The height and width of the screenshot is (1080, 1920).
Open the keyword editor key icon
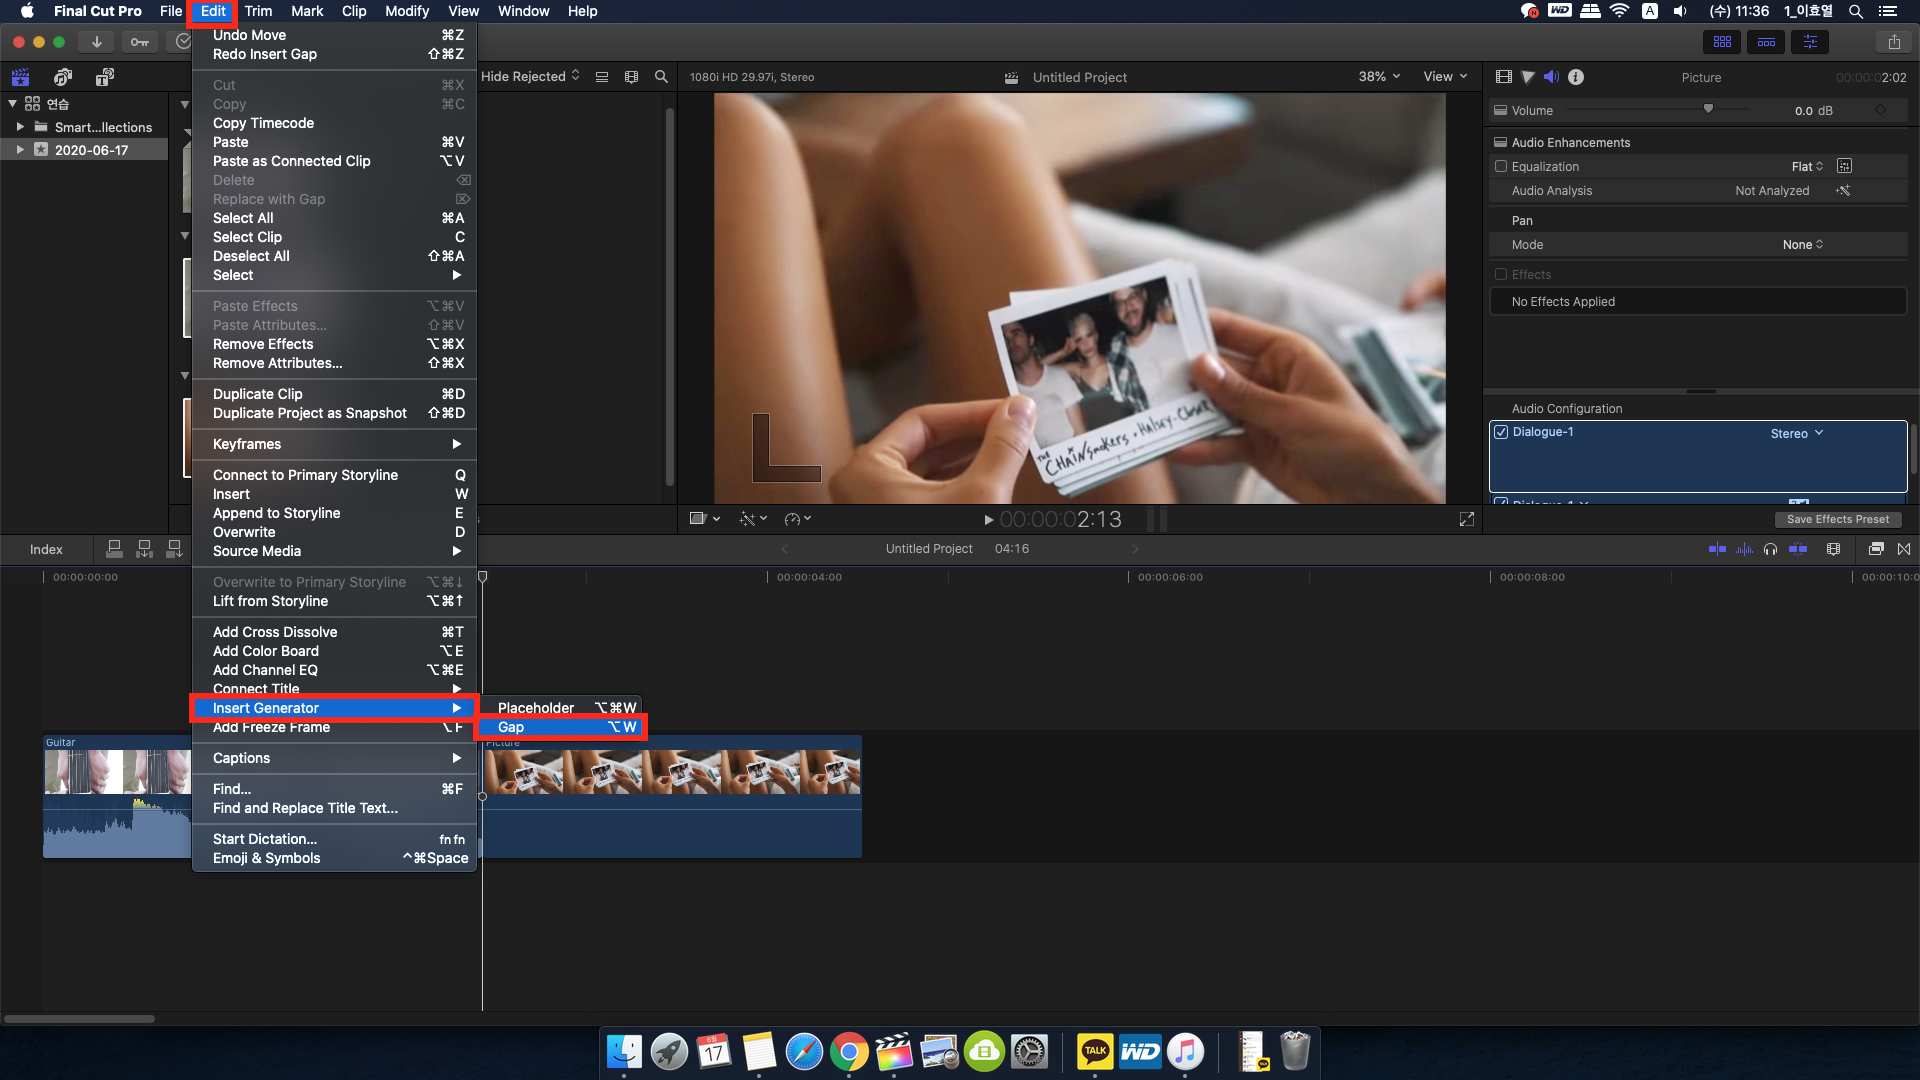click(x=139, y=42)
